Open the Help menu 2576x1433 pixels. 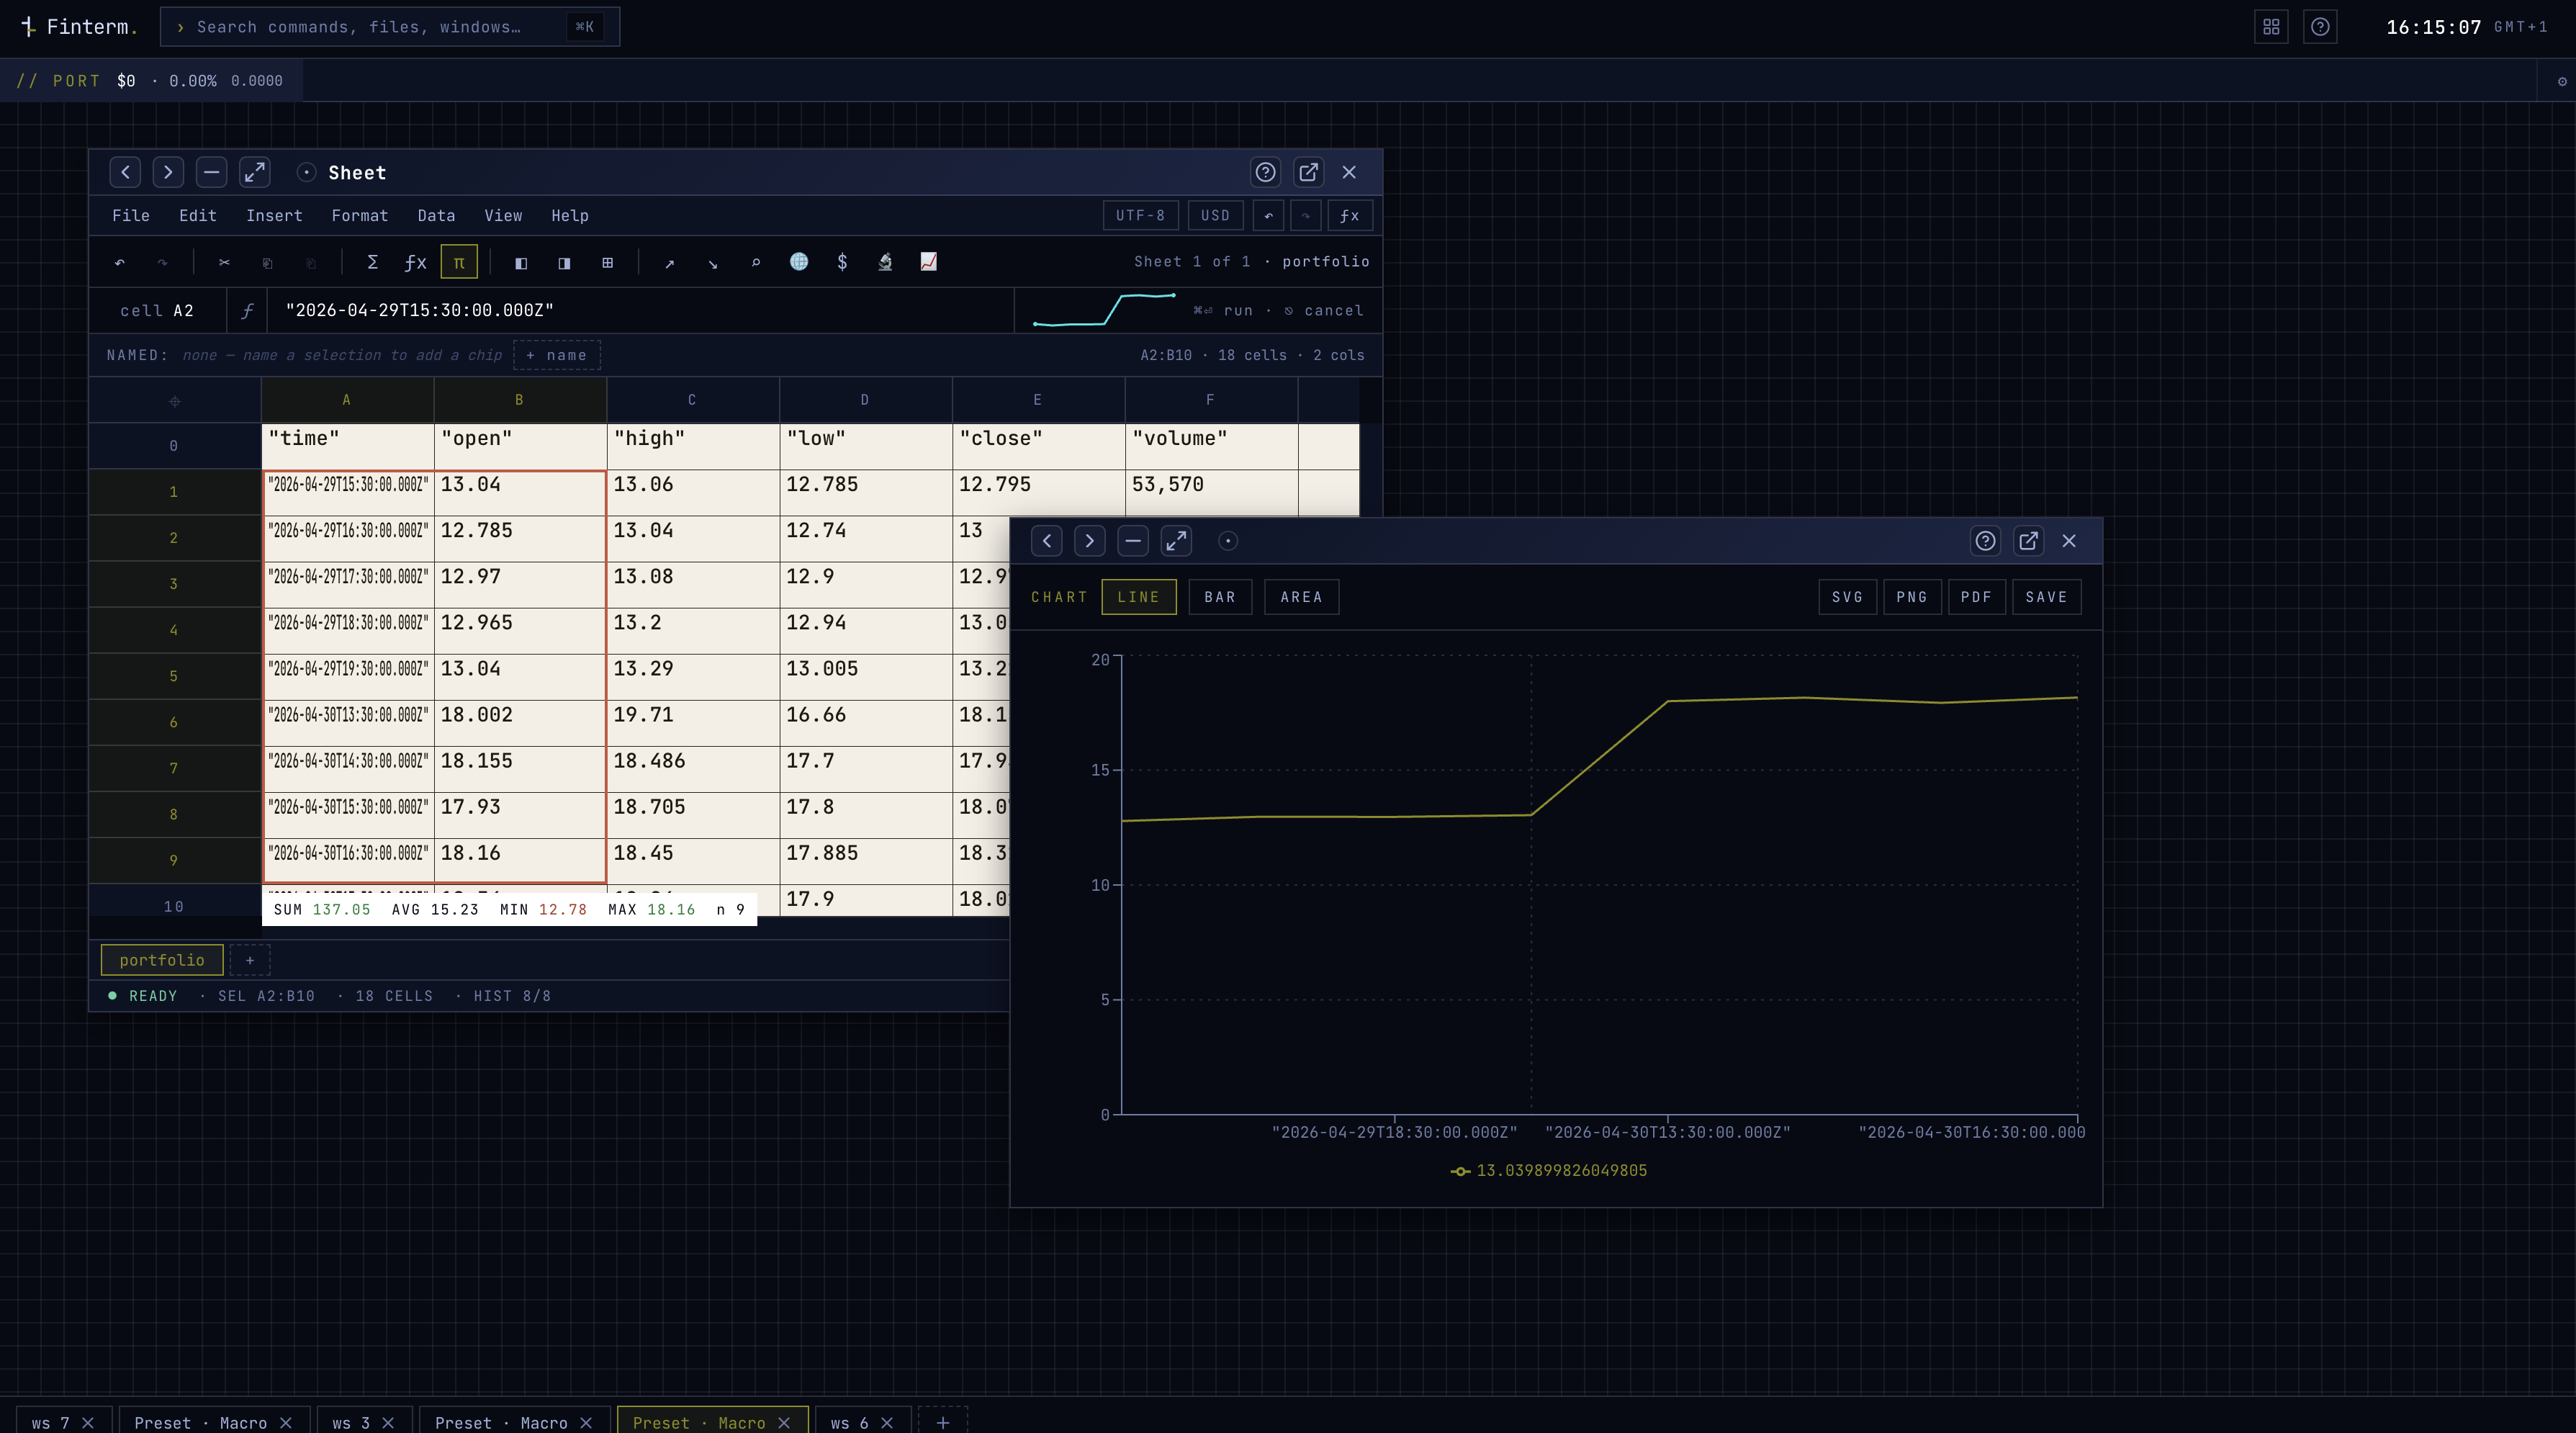(x=570, y=215)
